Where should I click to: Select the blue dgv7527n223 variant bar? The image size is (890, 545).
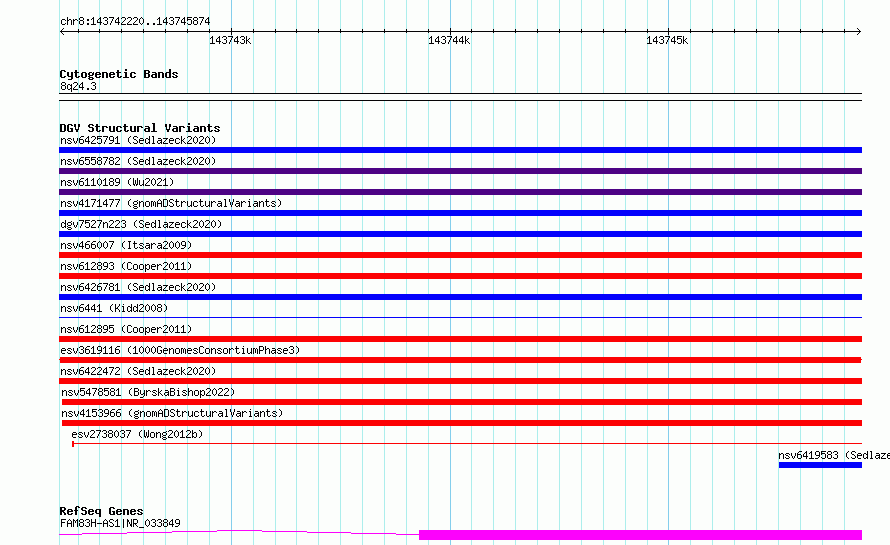point(460,234)
